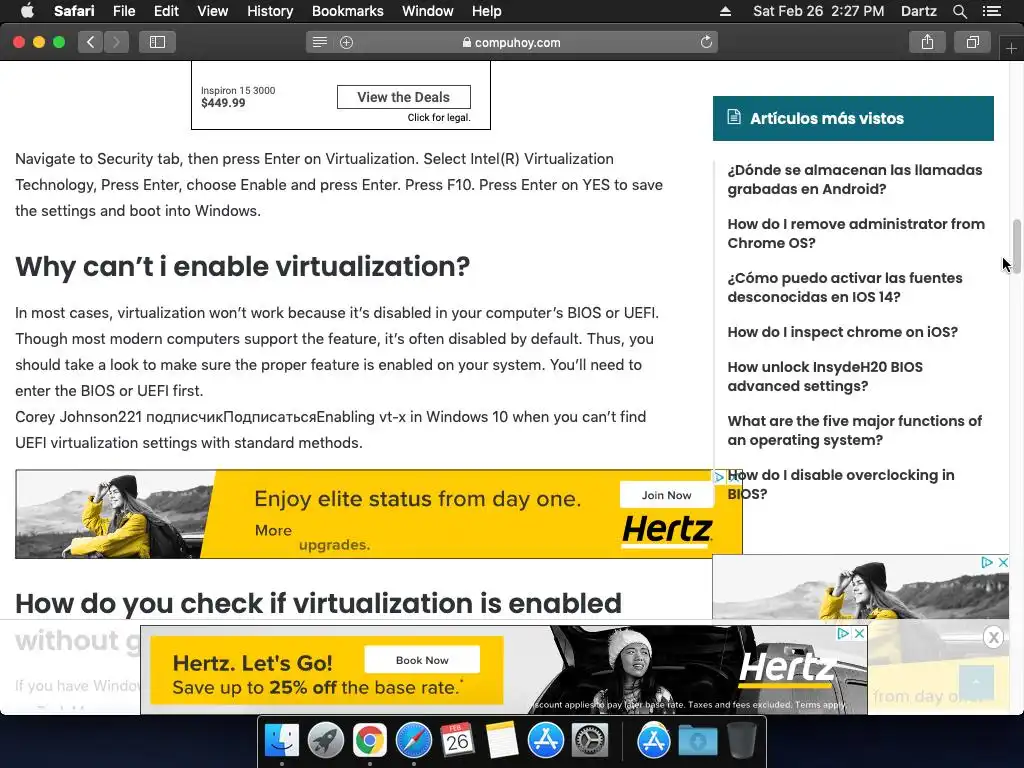Image resolution: width=1024 pixels, height=768 pixels.
Task: Click the Dartz user name in menu bar
Action: pyautogui.click(x=918, y=11)
